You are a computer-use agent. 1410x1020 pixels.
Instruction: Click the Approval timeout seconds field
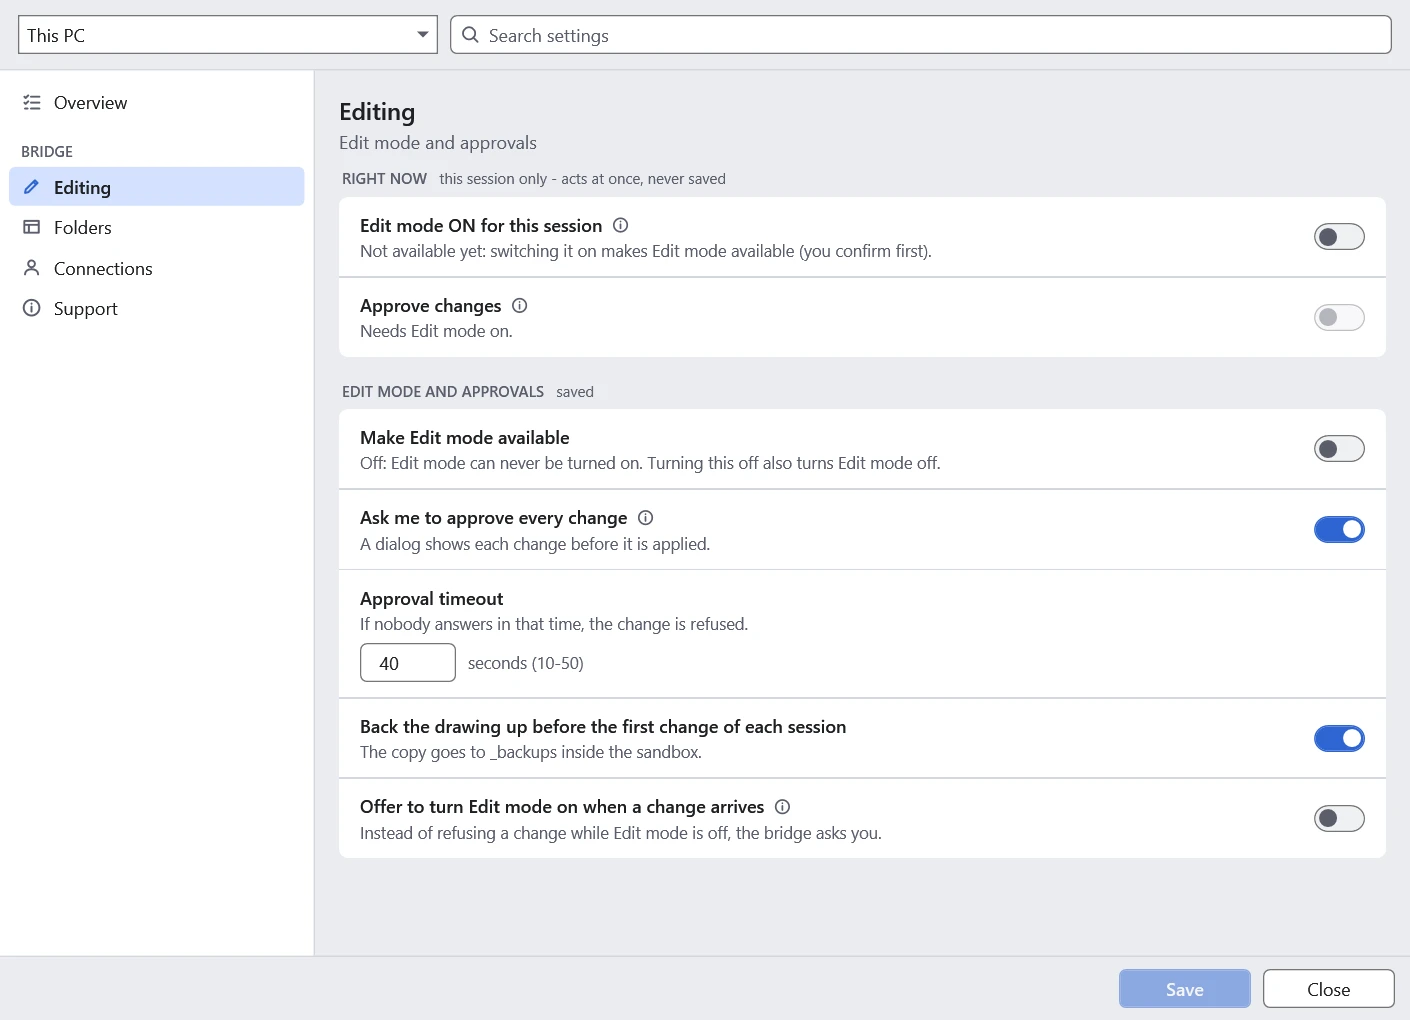(408, 663)
